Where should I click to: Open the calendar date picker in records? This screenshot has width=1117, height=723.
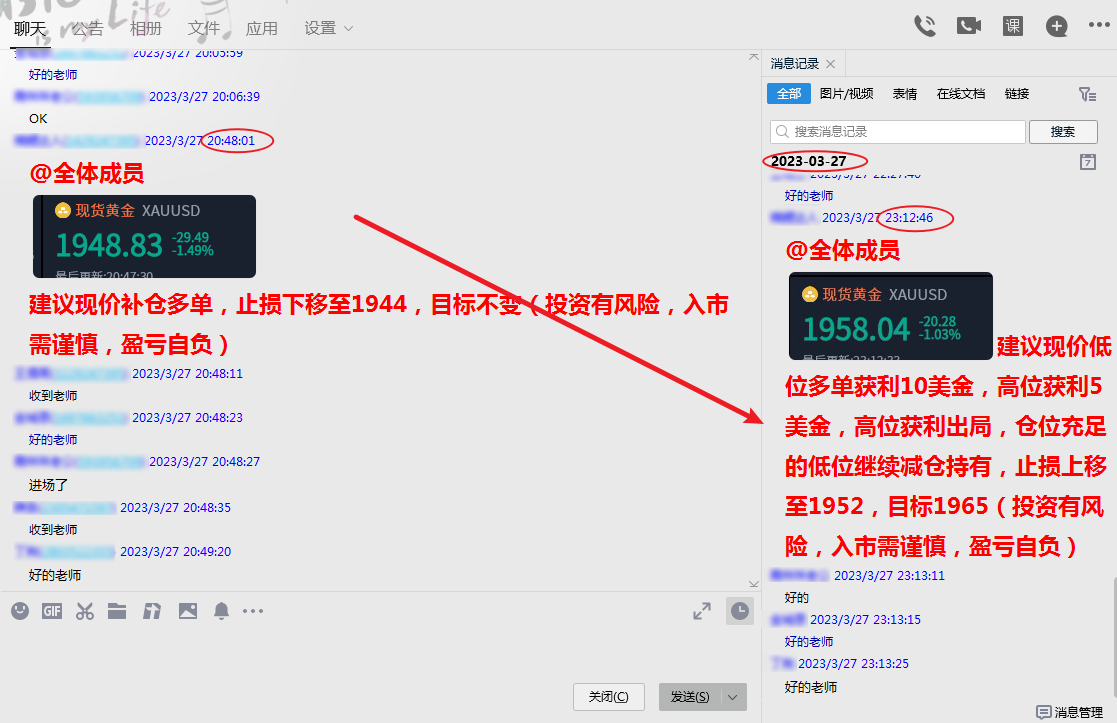pos(1088,162)
